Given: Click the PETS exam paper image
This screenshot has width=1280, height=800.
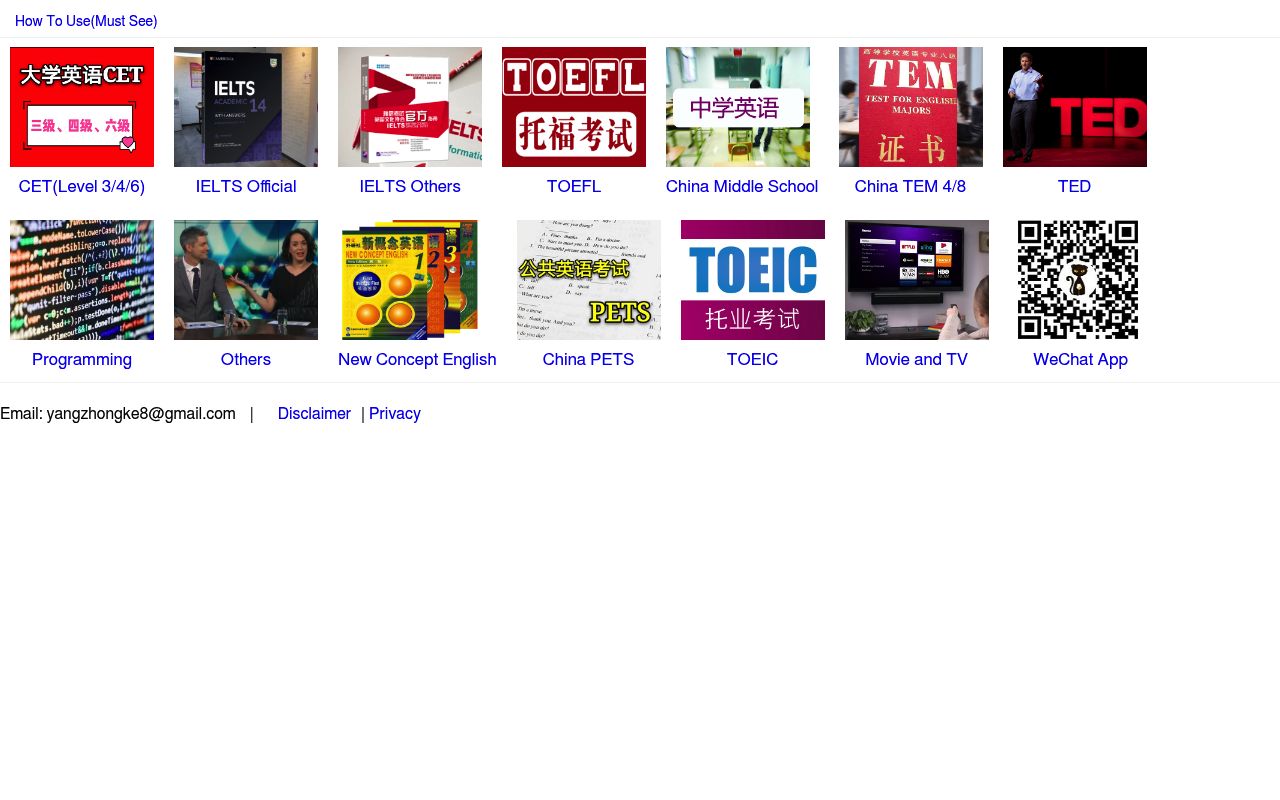Looking at the screenshot, I should pos(589,280).
